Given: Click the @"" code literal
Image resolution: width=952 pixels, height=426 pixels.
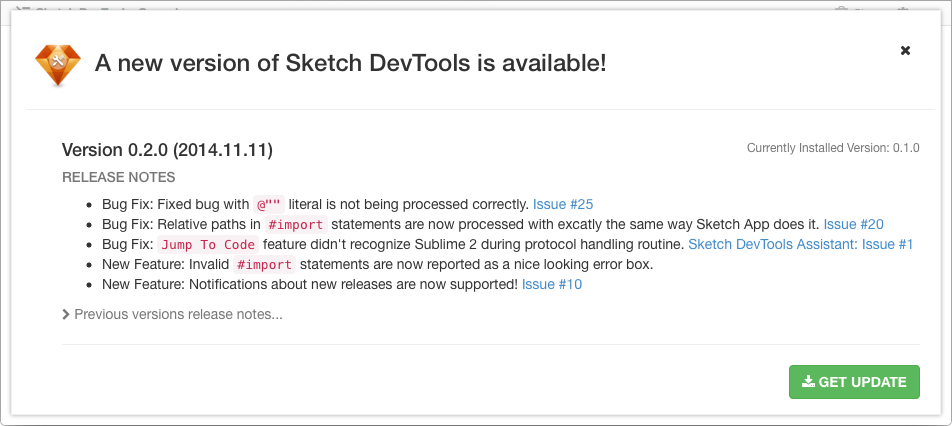Looking at the screenshot, I should tap(269, 204).
